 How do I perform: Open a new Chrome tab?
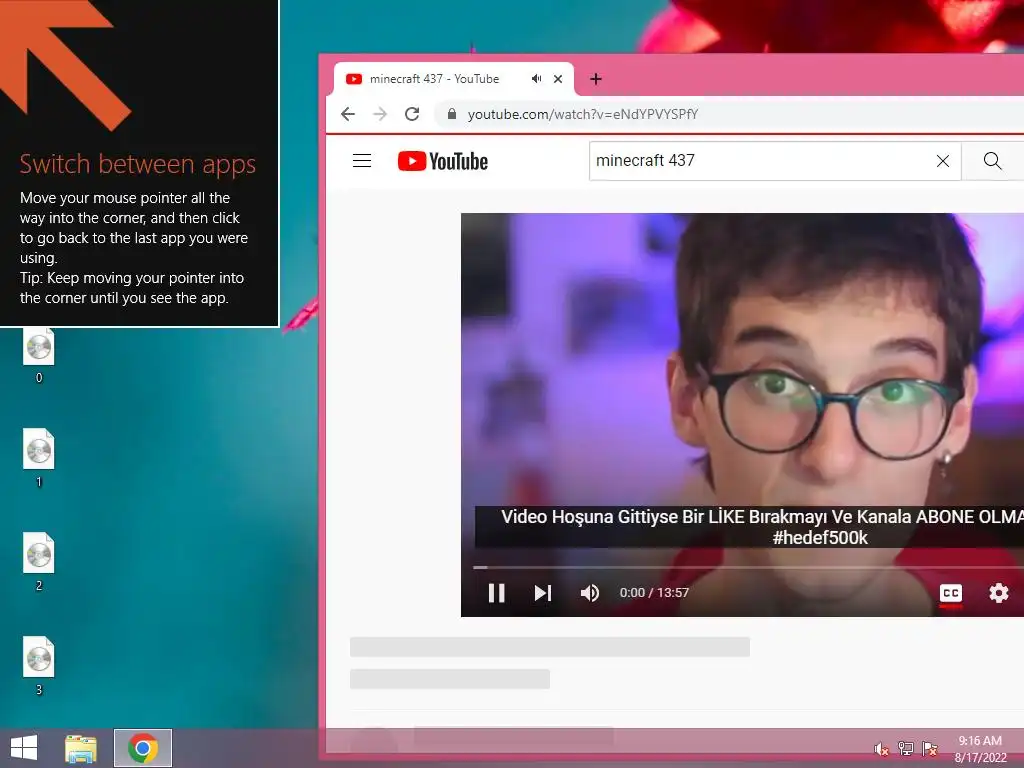click(596, 79)
